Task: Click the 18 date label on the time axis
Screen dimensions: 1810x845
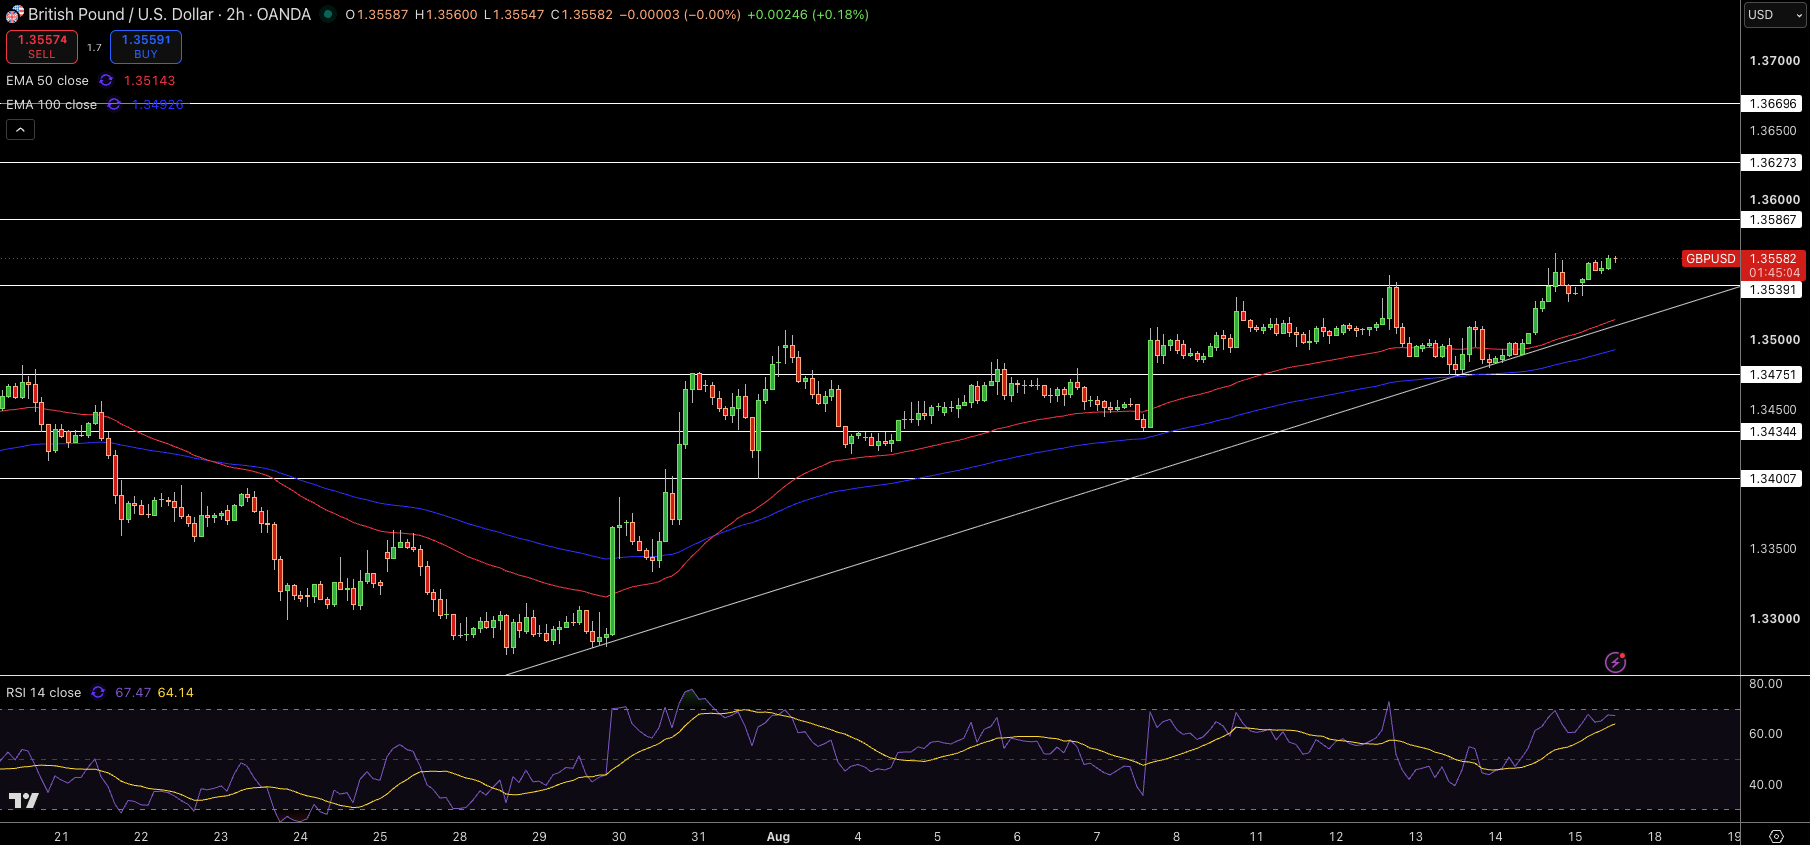Action: point(1655,837)
